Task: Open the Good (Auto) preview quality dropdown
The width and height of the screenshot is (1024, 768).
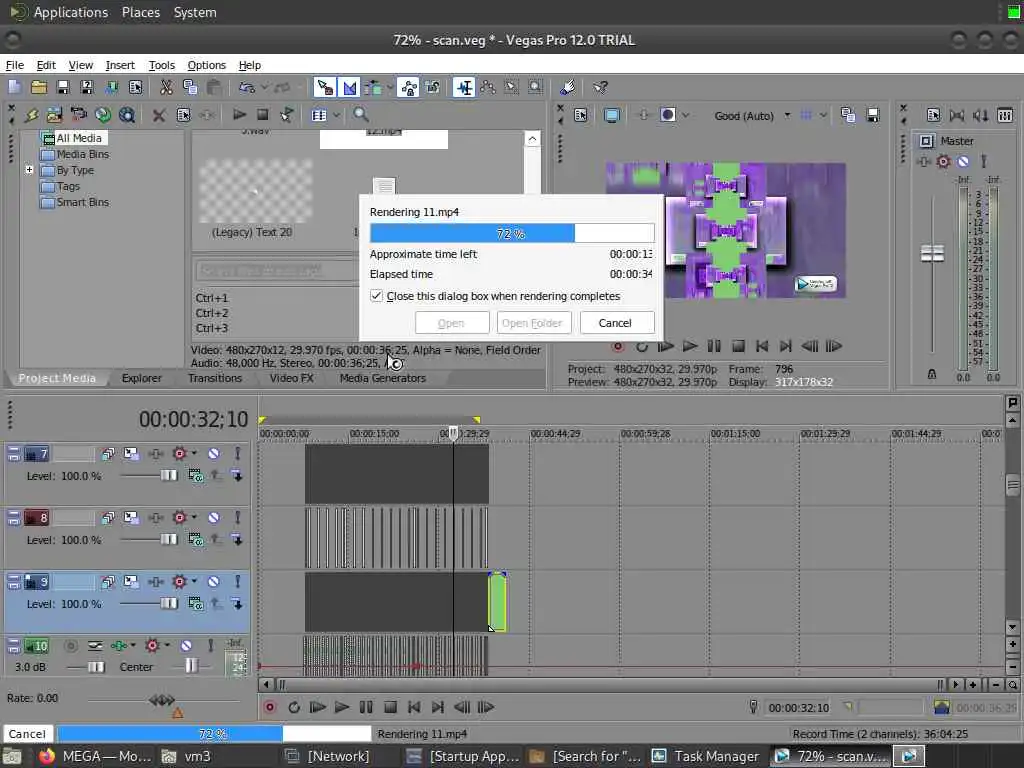Action: pyautogui.click(x=751, y=116)
